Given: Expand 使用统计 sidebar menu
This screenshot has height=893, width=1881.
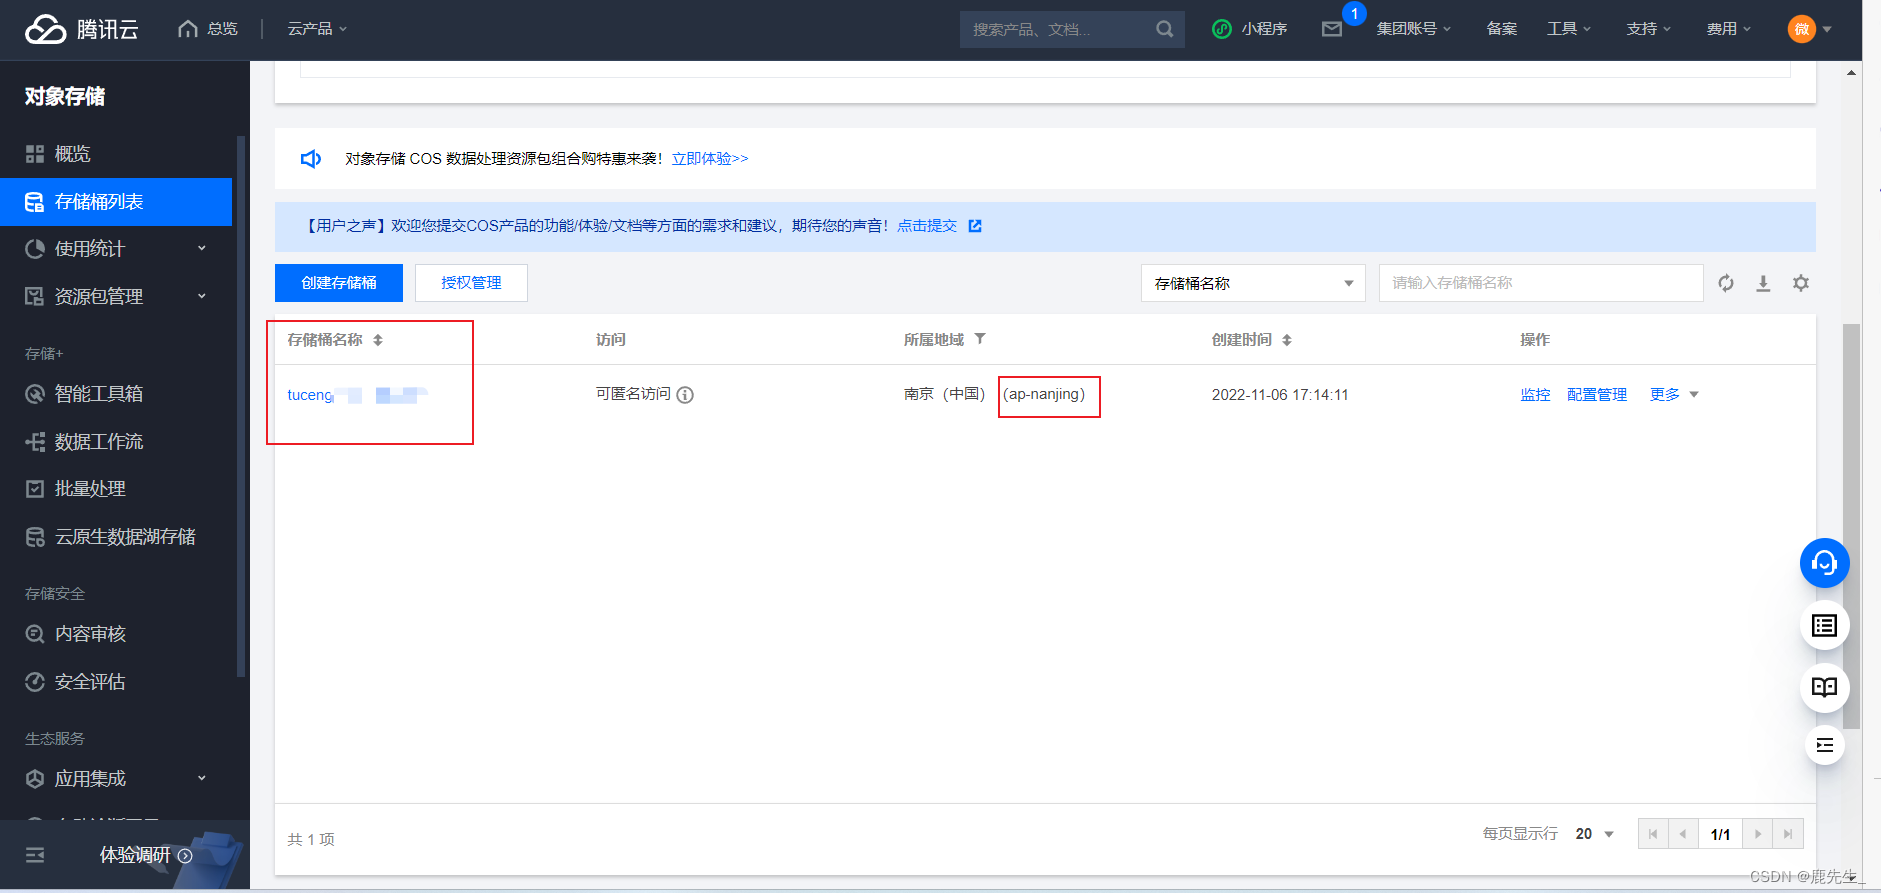Looking at the screenshot, I should click(115, 249).
